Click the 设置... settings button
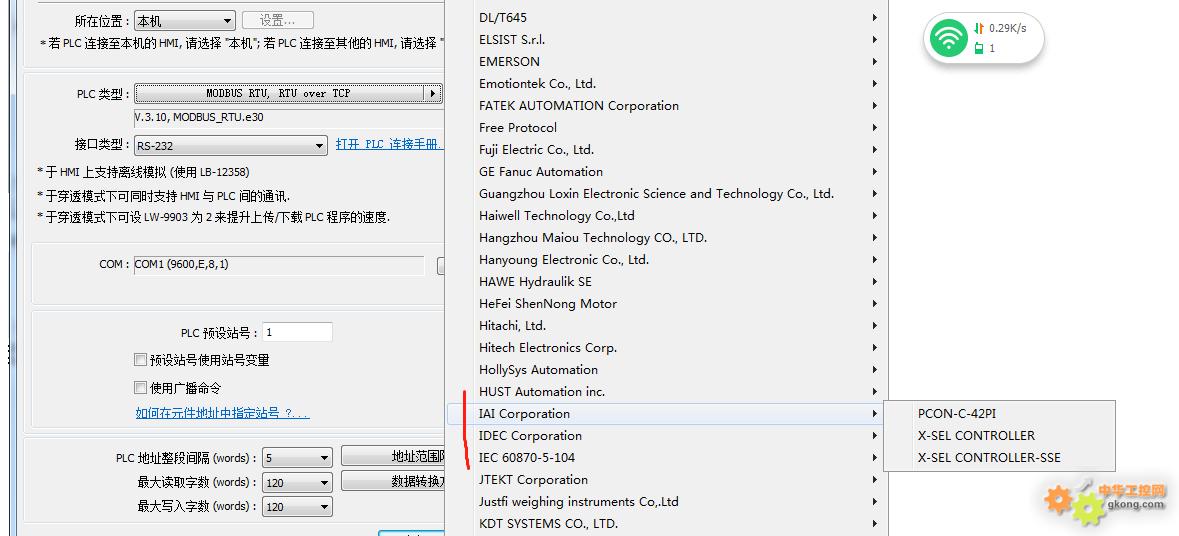 tap(277, 21)
